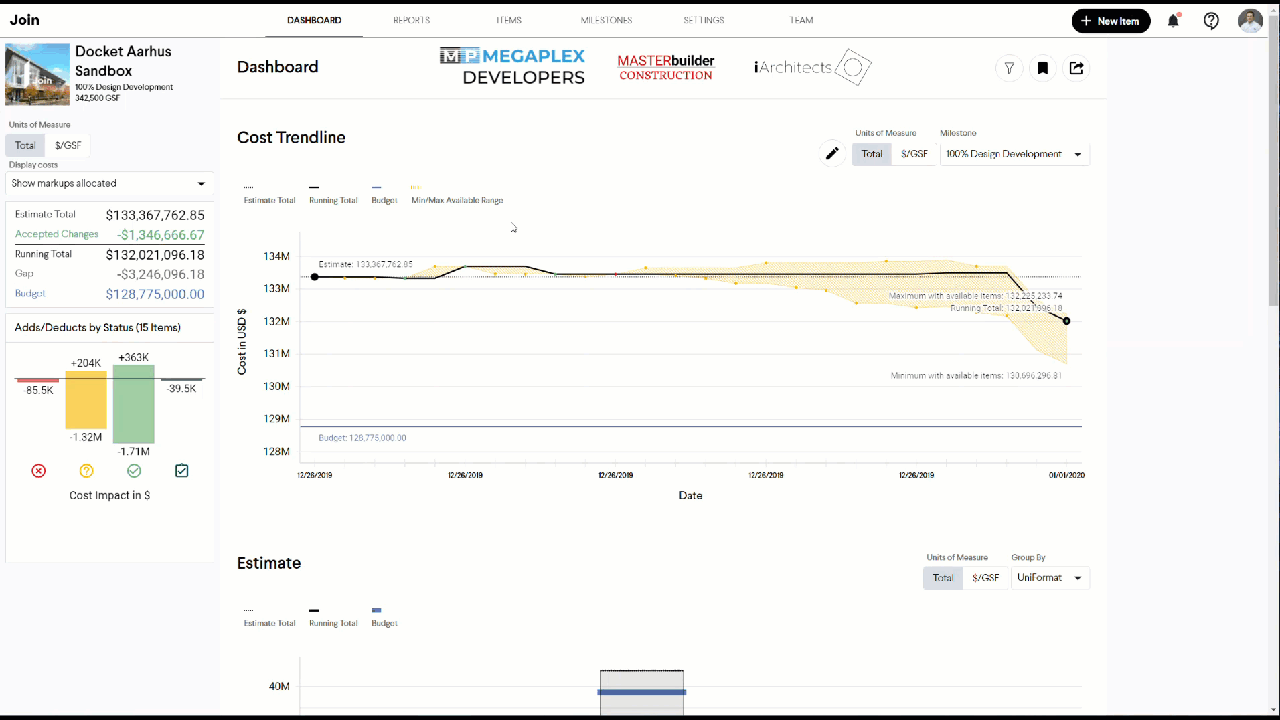Viewport: 1280px width, 720px height.
Task: Click the page vertical scrollbar
Action: (1274, 160)
